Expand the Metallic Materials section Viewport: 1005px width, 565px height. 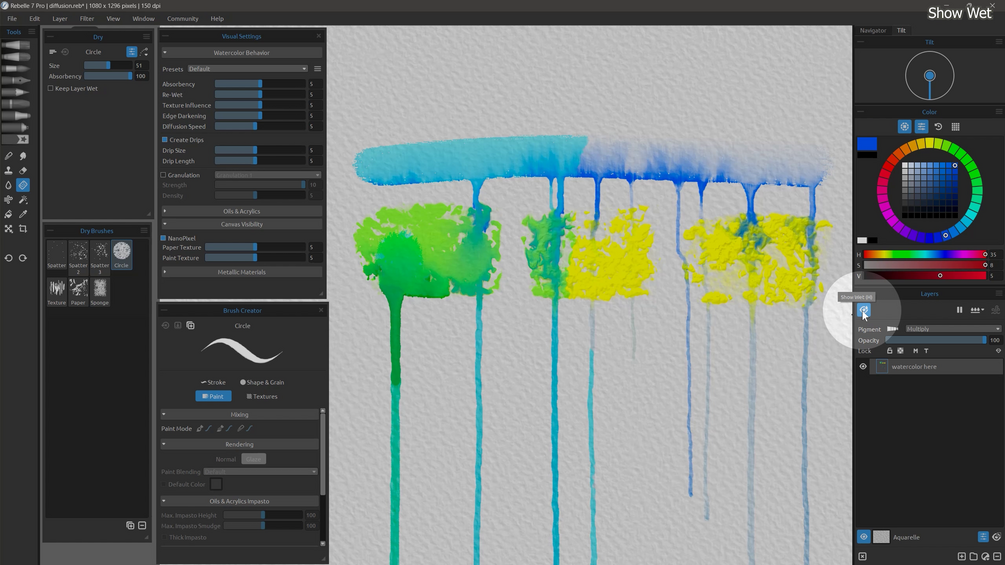241,272
